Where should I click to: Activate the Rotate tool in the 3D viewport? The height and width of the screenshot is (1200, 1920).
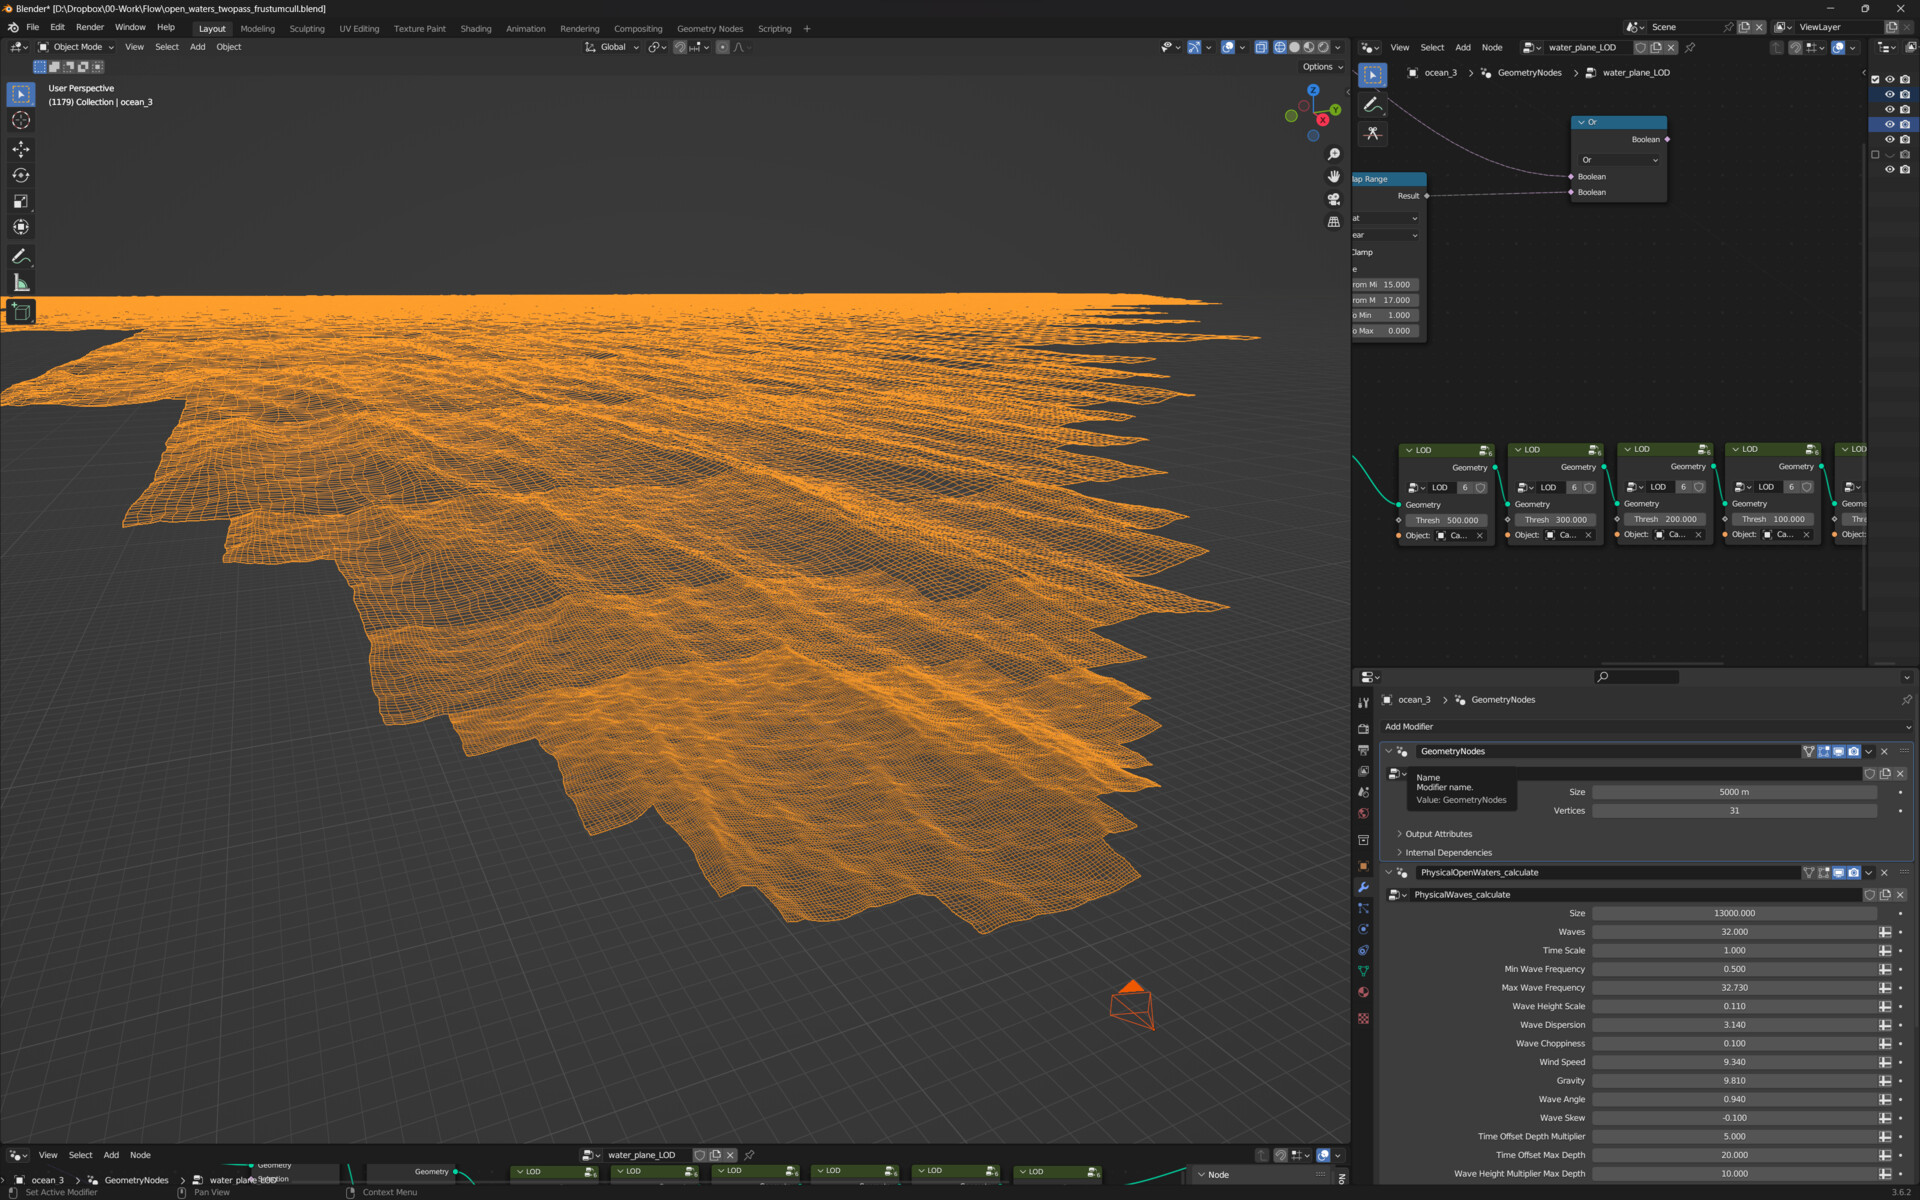[x=20, y=175]
